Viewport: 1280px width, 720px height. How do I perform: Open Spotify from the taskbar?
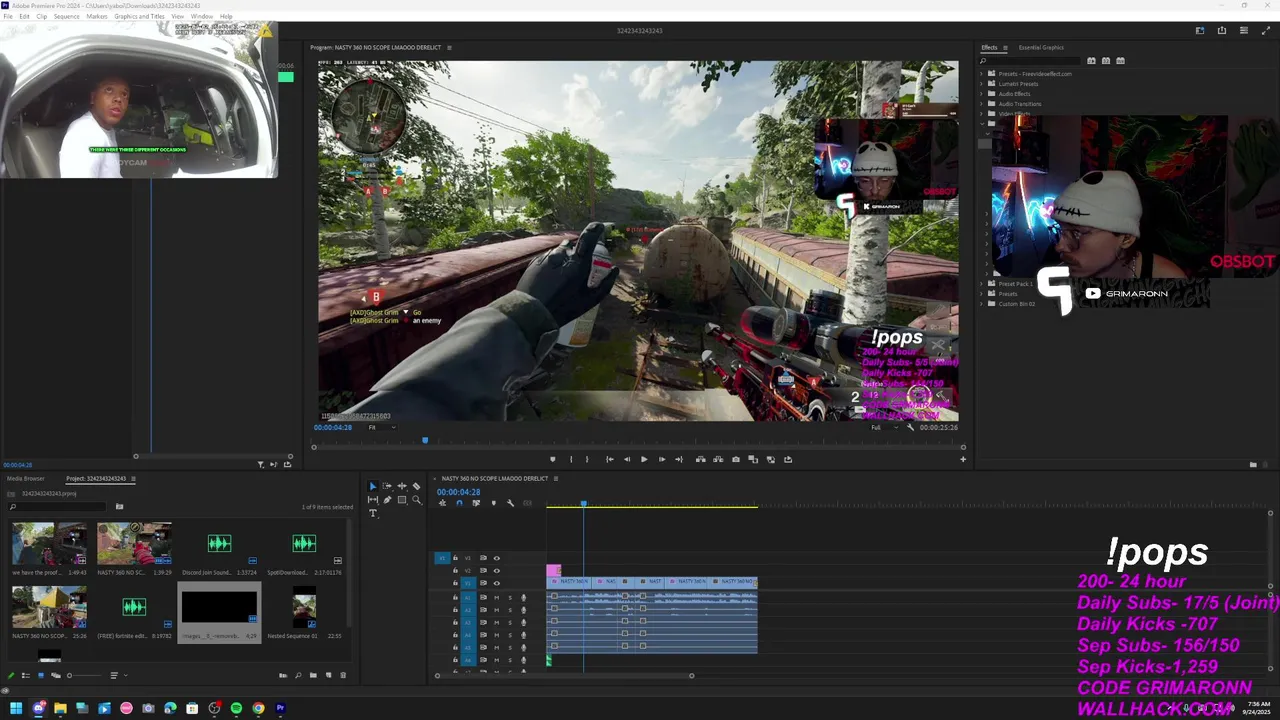tap(236, 708)
